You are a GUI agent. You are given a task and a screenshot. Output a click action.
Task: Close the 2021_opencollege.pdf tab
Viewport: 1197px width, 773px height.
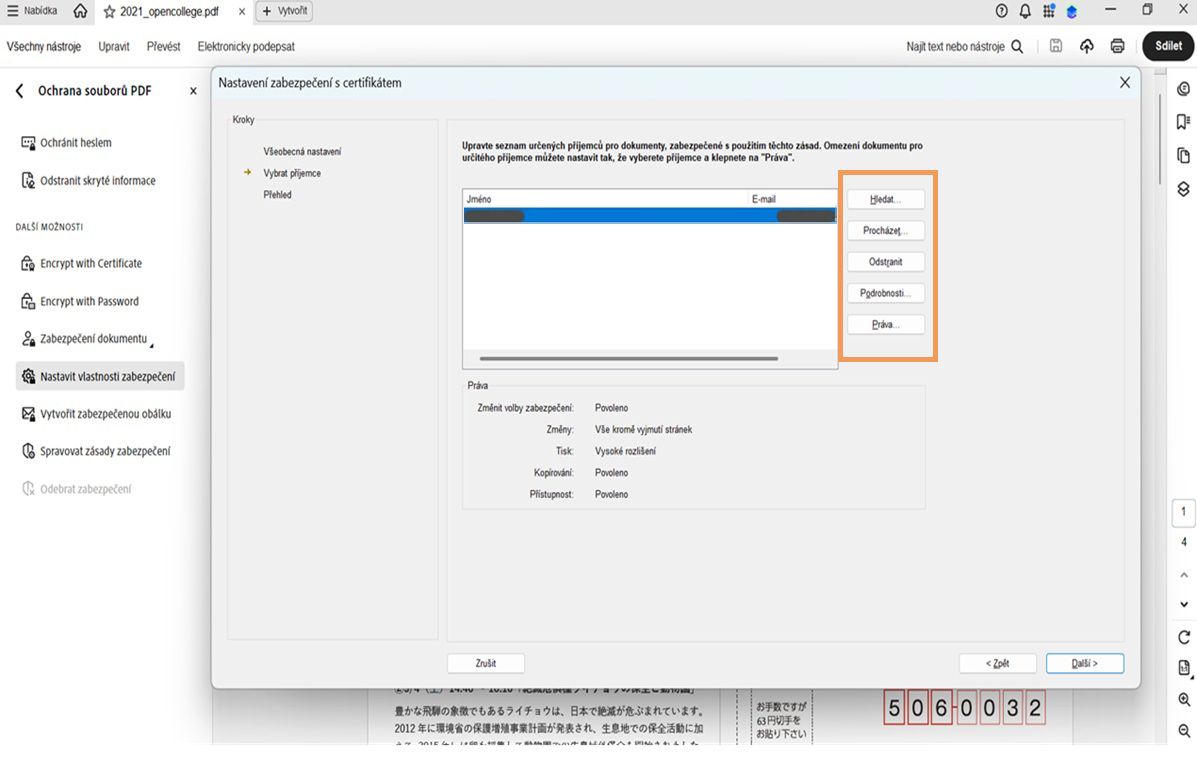(x=241, y=11)
